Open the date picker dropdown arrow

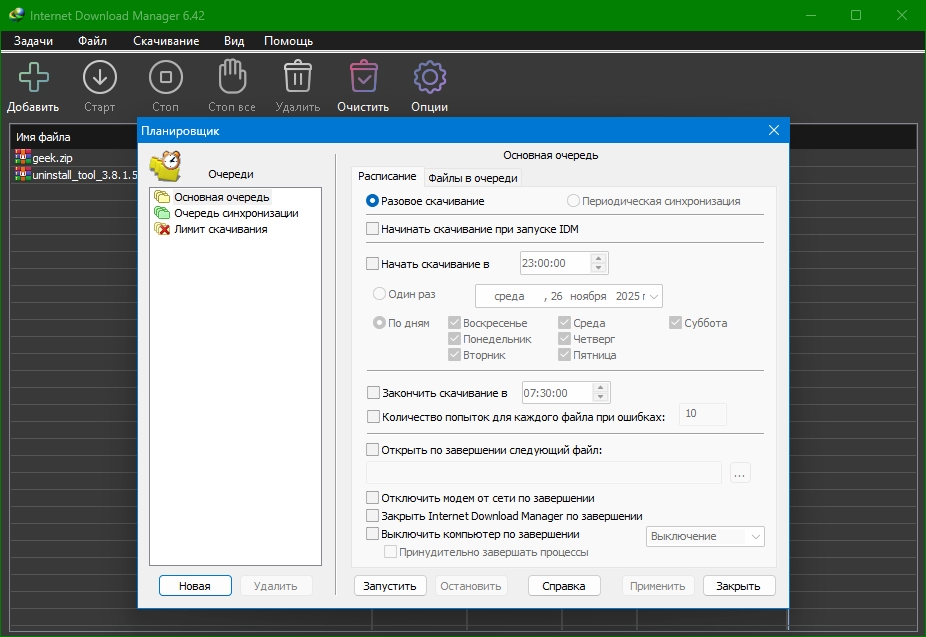(654, 296)
